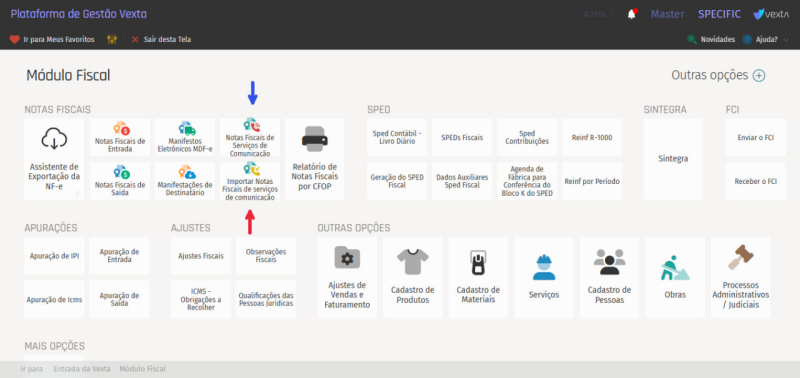This screenshot has height=378, width=800.
Task: Click Master in the header
Action: coord(667,14)
